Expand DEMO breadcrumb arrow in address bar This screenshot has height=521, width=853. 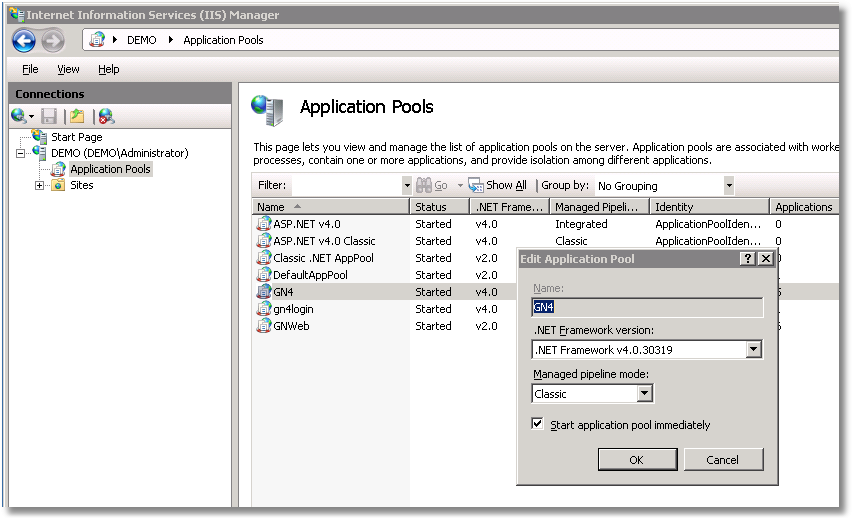point(115,40)
